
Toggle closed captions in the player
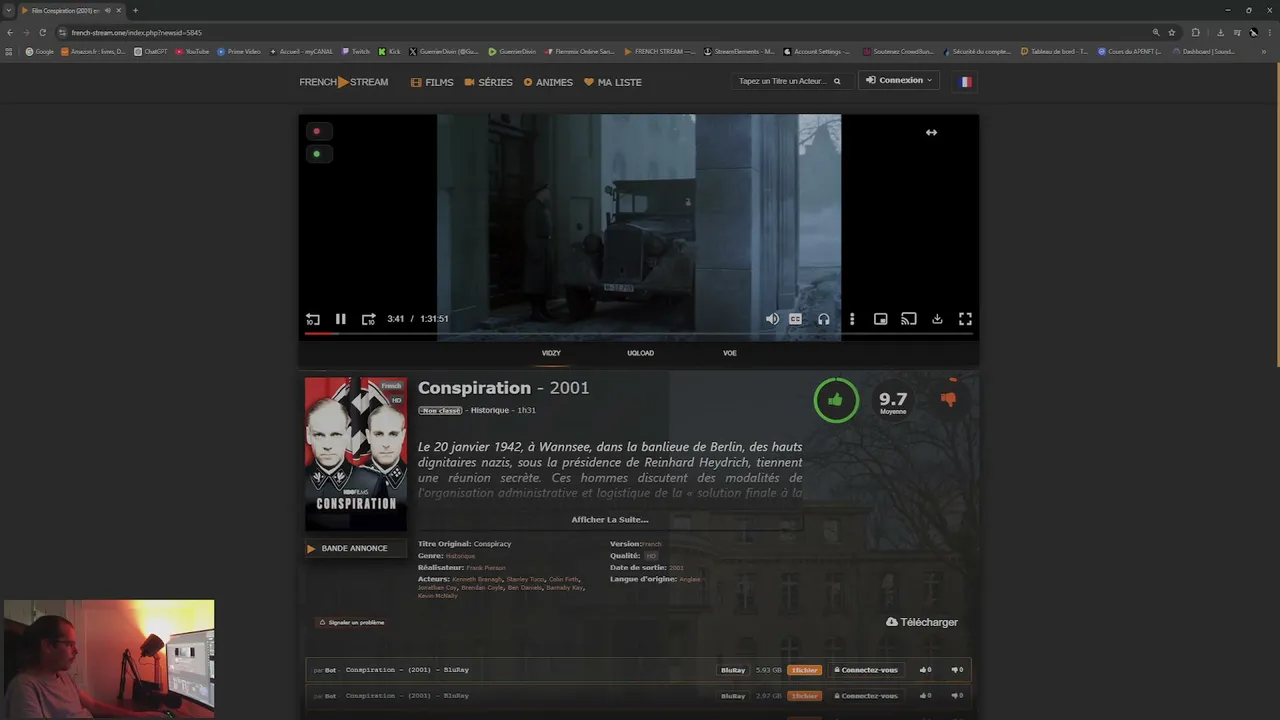click(x=796, y=319)
